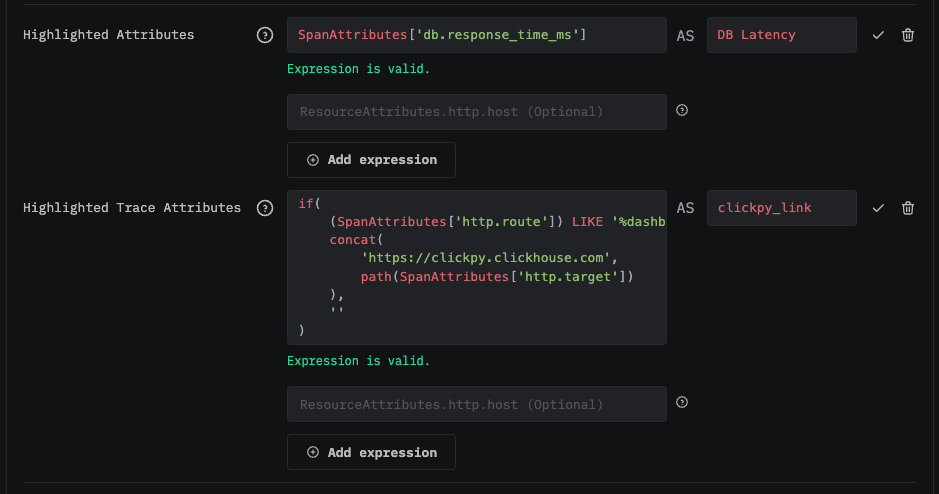
Task: Edit the DB Latency alias field
Action: (781, 35)
